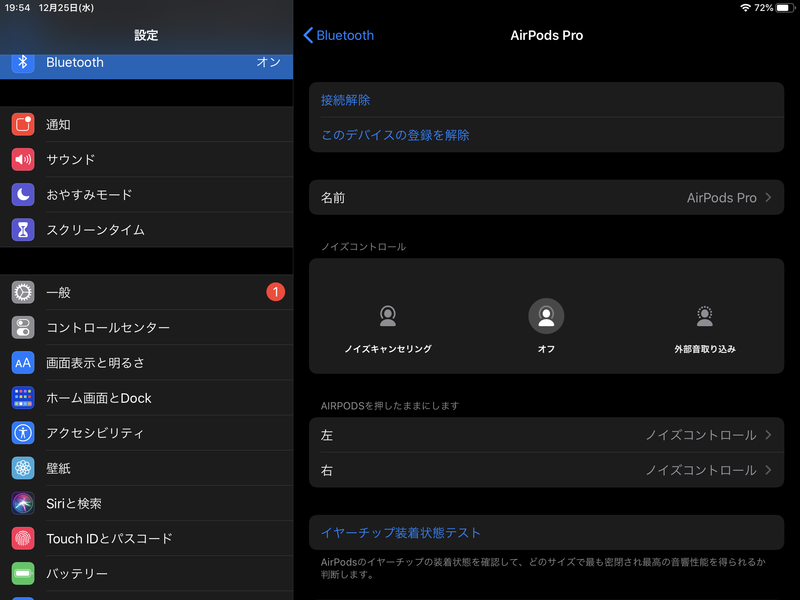Viewport: 800px width, 600px height.
Task: Select オフ noise control mode
Action: coord(546,316)
